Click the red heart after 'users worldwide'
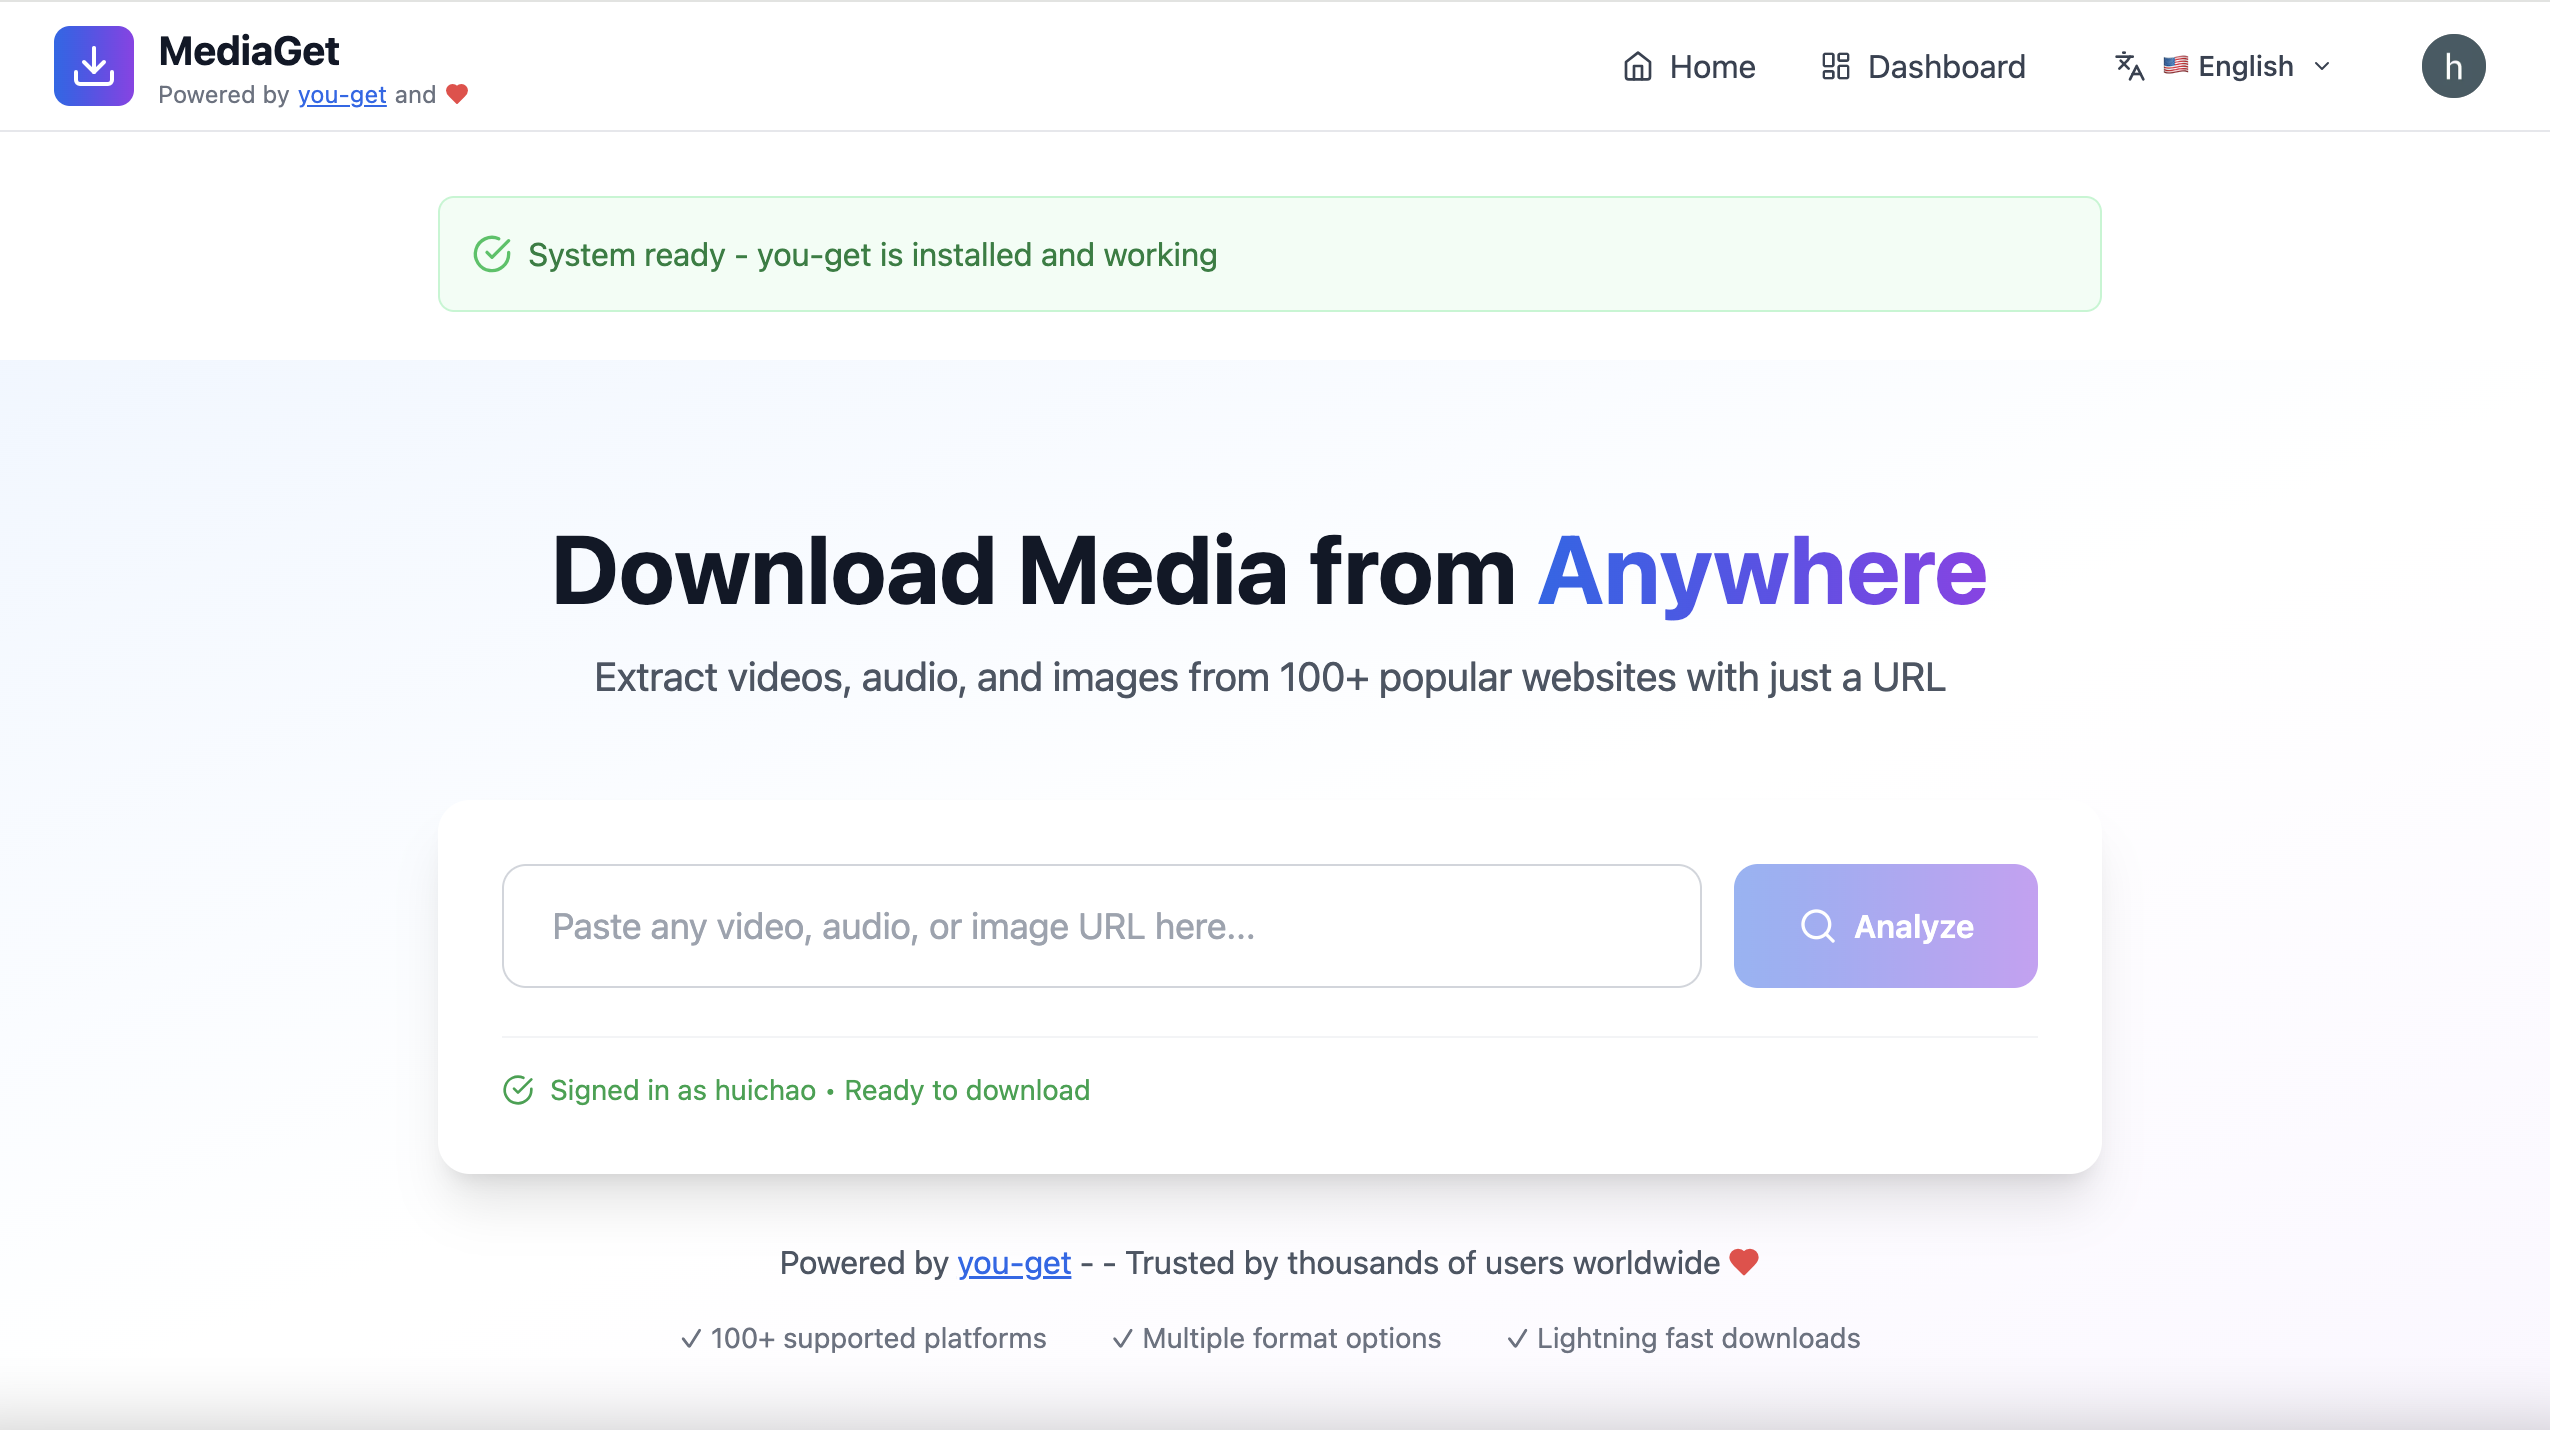This screenshot has width=2550, height=1430. (x=1744, y=1262)
